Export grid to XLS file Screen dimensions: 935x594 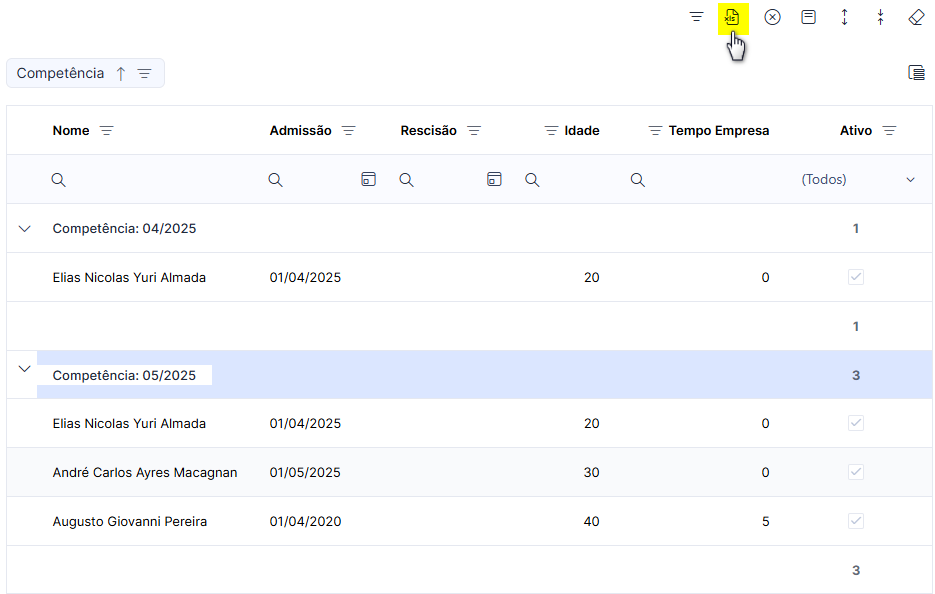pyautogui.click(x=732, y=17)
